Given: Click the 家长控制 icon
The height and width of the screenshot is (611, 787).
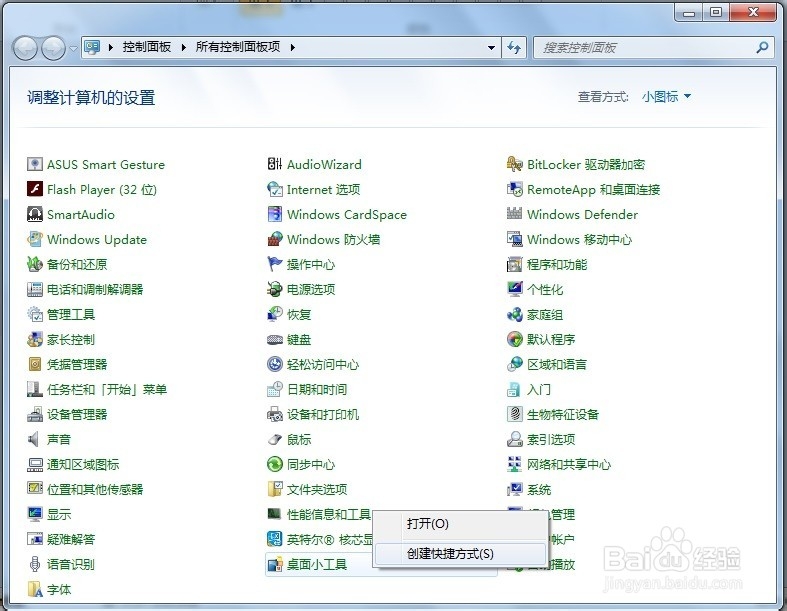Looking at the screenshot, I should point(35,339).
